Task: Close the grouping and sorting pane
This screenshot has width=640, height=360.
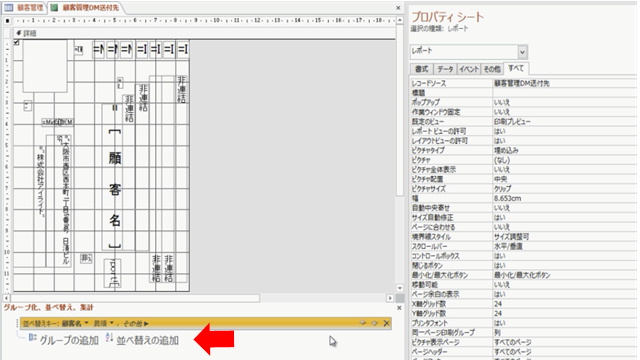Action: click(x=399, y=308)
